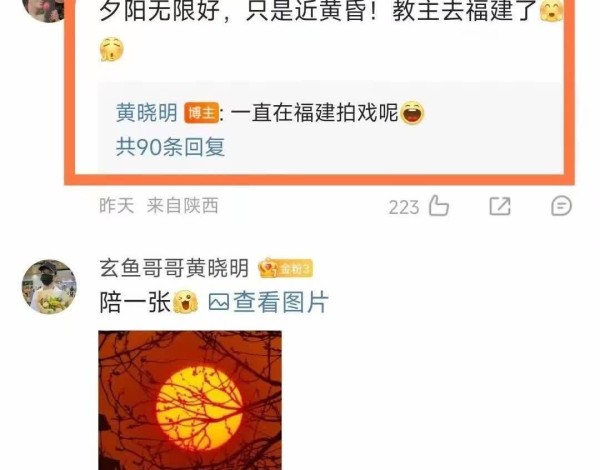Tap the picture icon before 查看图片
The width and height of the screenshot is (600, 470).
[219, 302]
